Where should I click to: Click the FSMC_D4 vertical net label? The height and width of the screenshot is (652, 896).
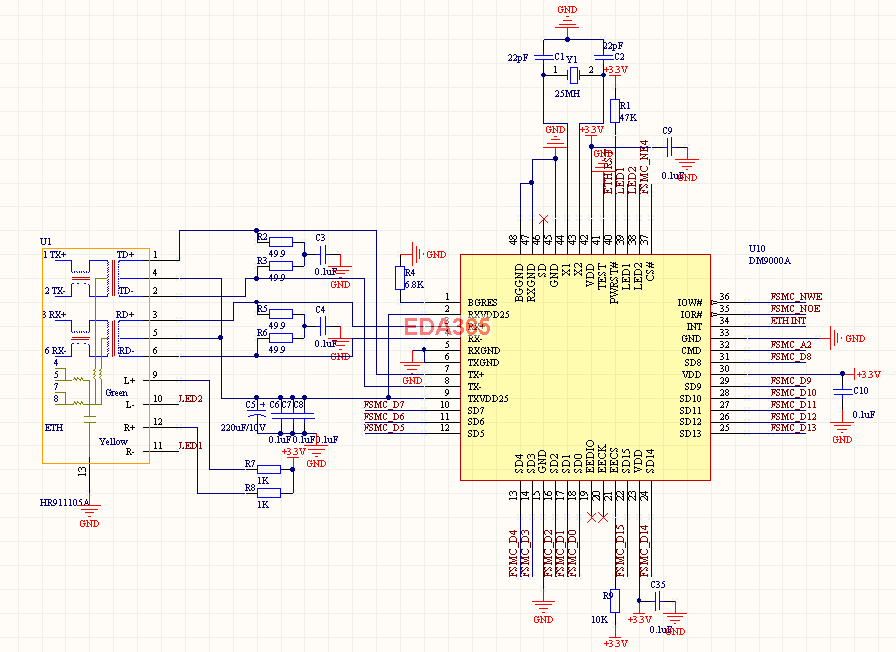pyautogui.click(x=513, y=553)
